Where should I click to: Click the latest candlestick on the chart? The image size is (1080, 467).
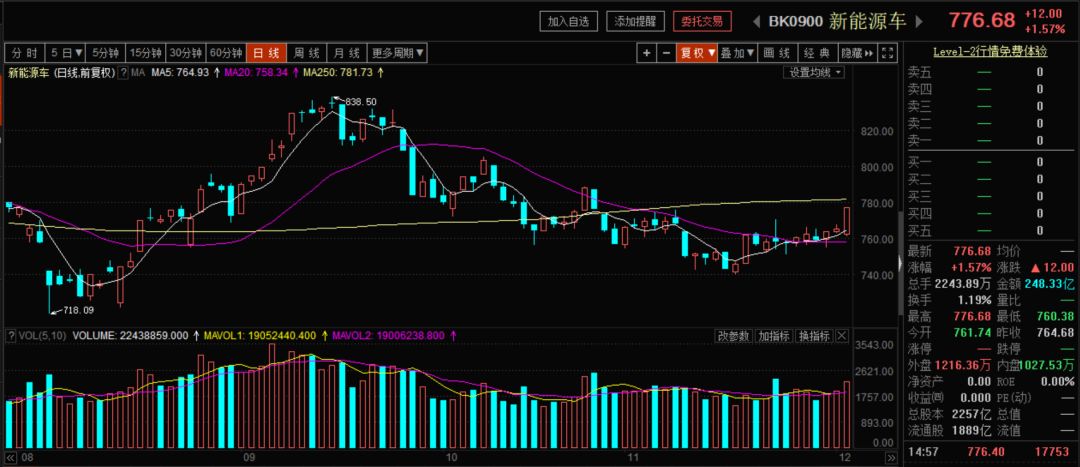click(847, 220)
